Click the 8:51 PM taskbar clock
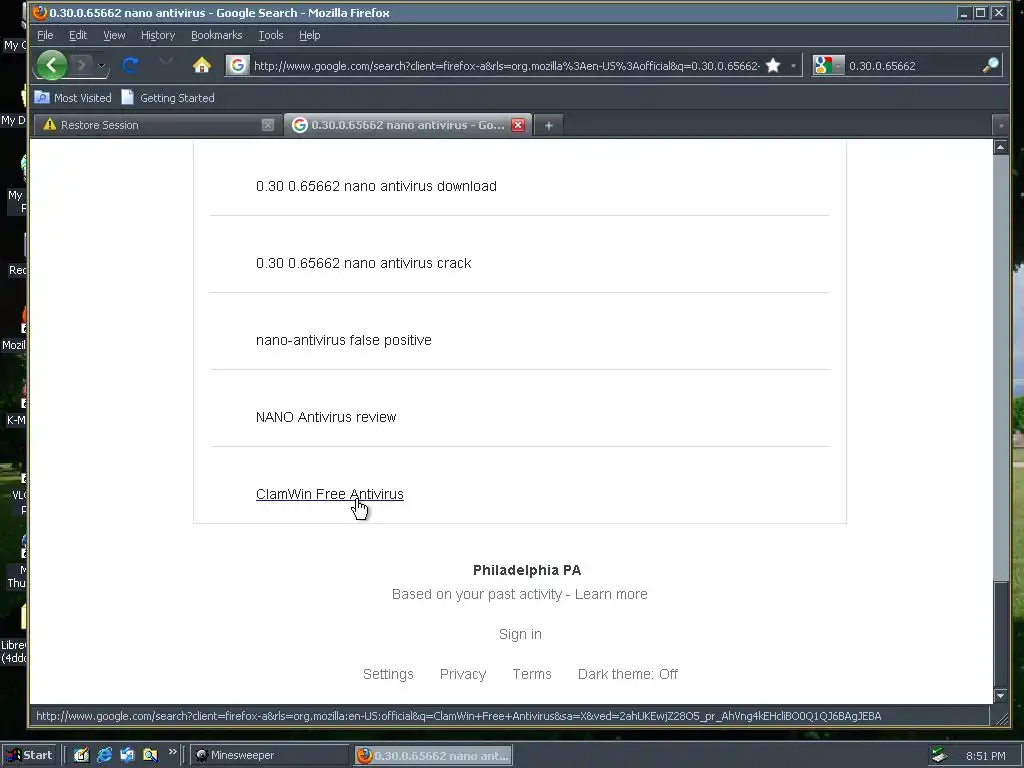The height and width of the screenshot is (768, 1024). click(x=985, y=756)
